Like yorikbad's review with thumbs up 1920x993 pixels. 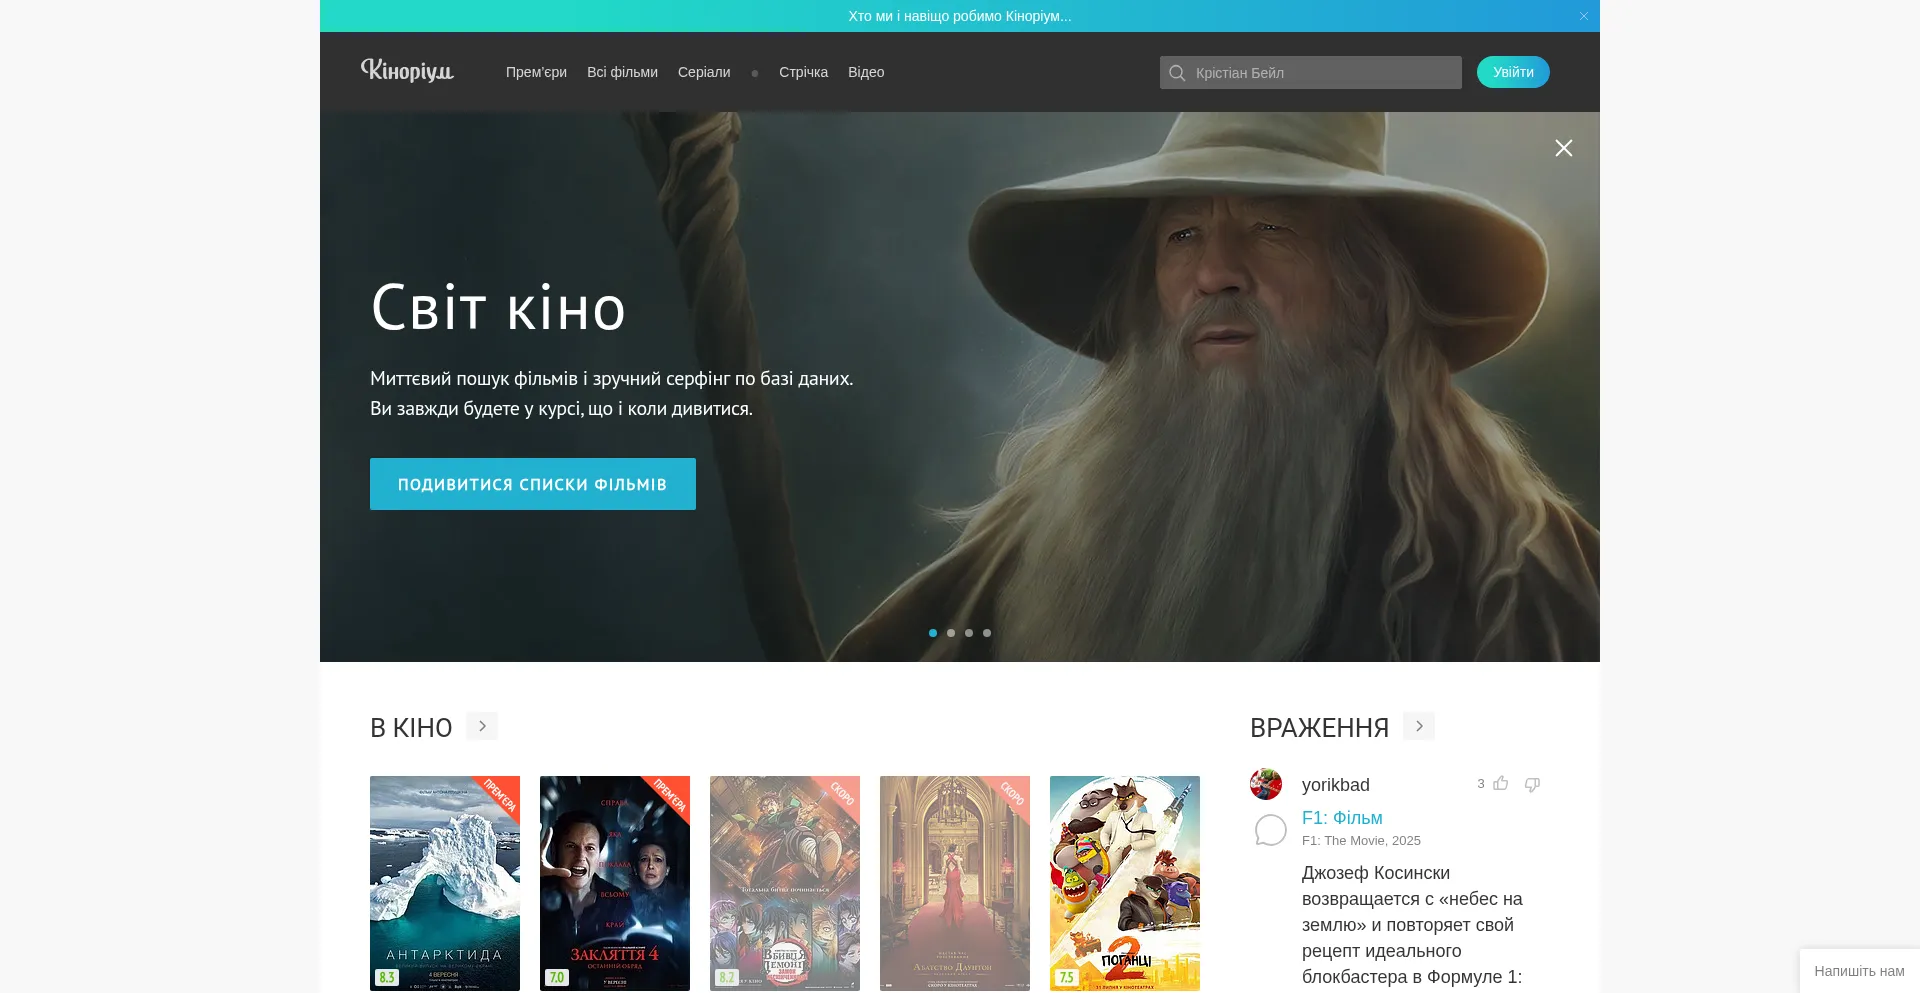pos(1501,784)
